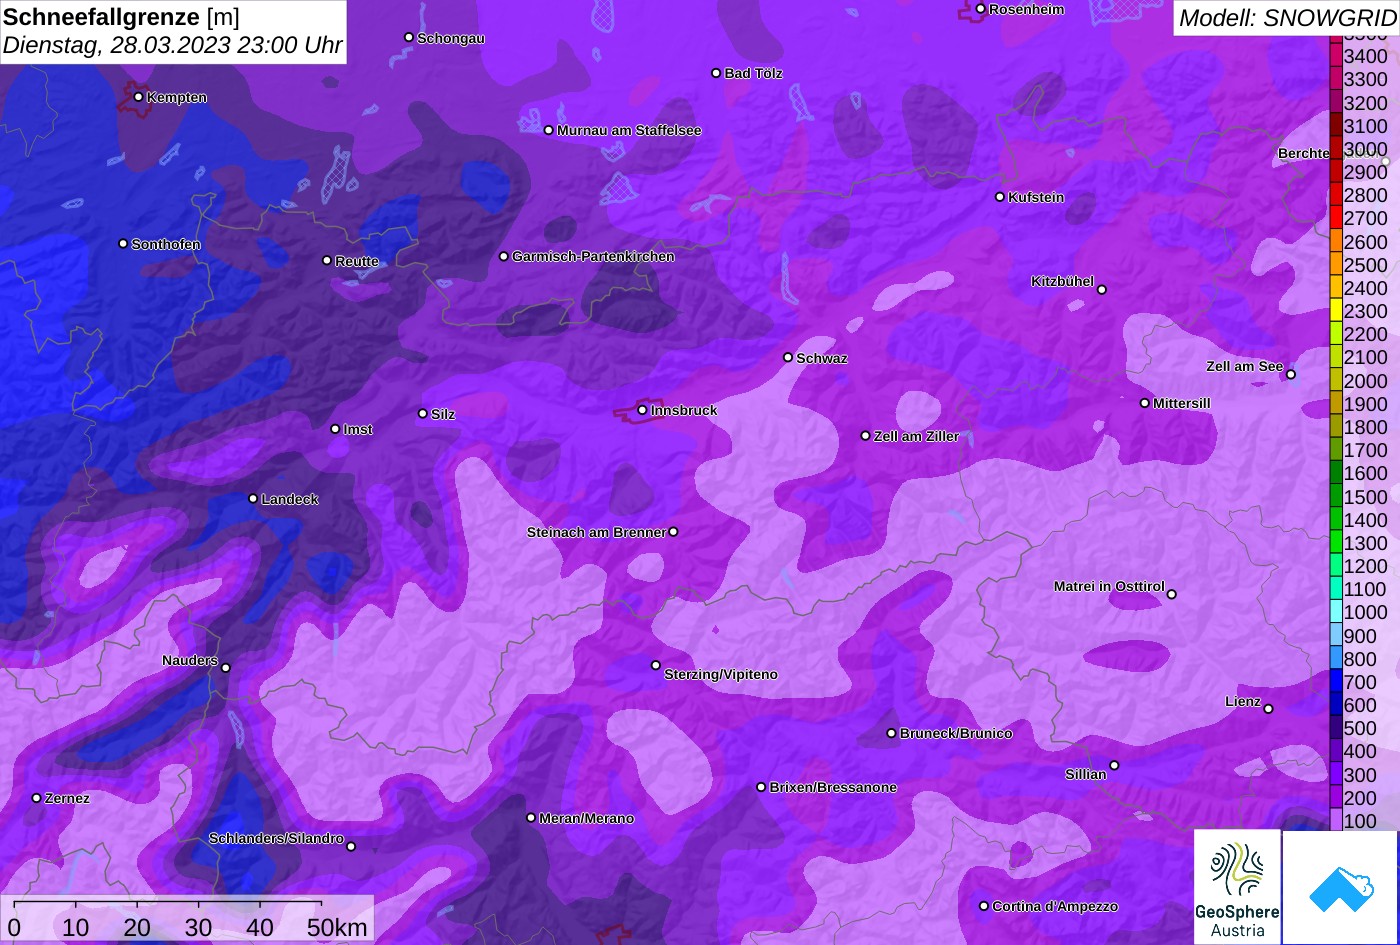Select the Bruneck/Brunico marker dot

point(891,733)
